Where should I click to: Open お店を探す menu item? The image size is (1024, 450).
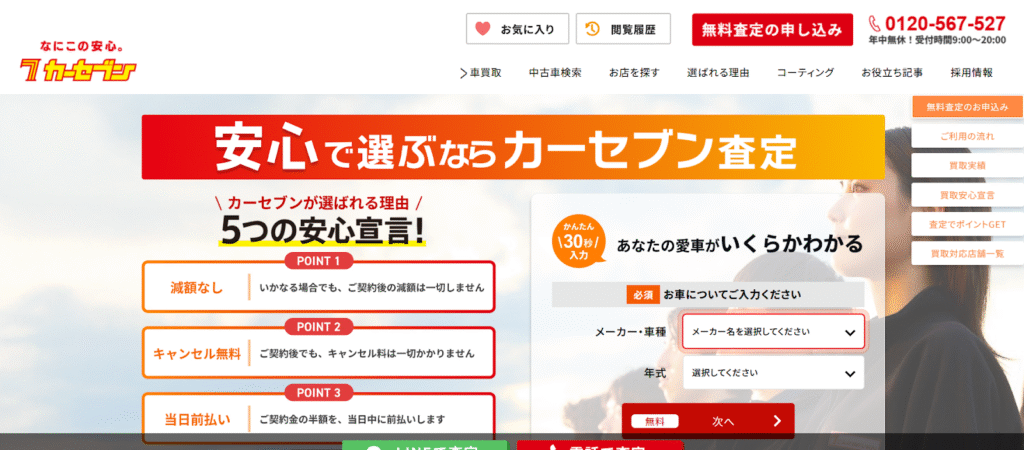pos(634,72)
